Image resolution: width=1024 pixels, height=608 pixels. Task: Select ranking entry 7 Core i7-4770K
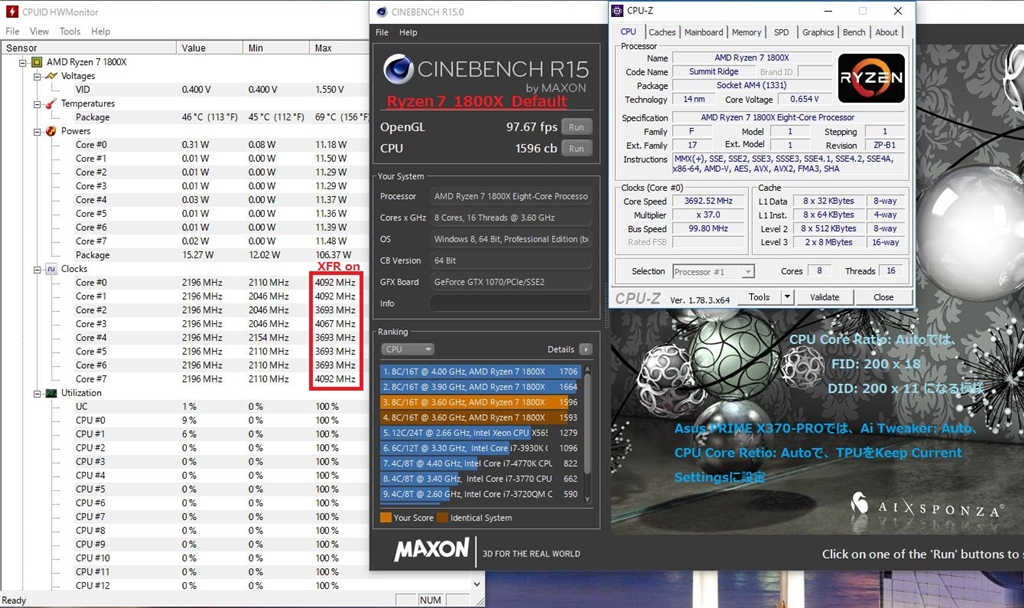[x=480, y=463]
